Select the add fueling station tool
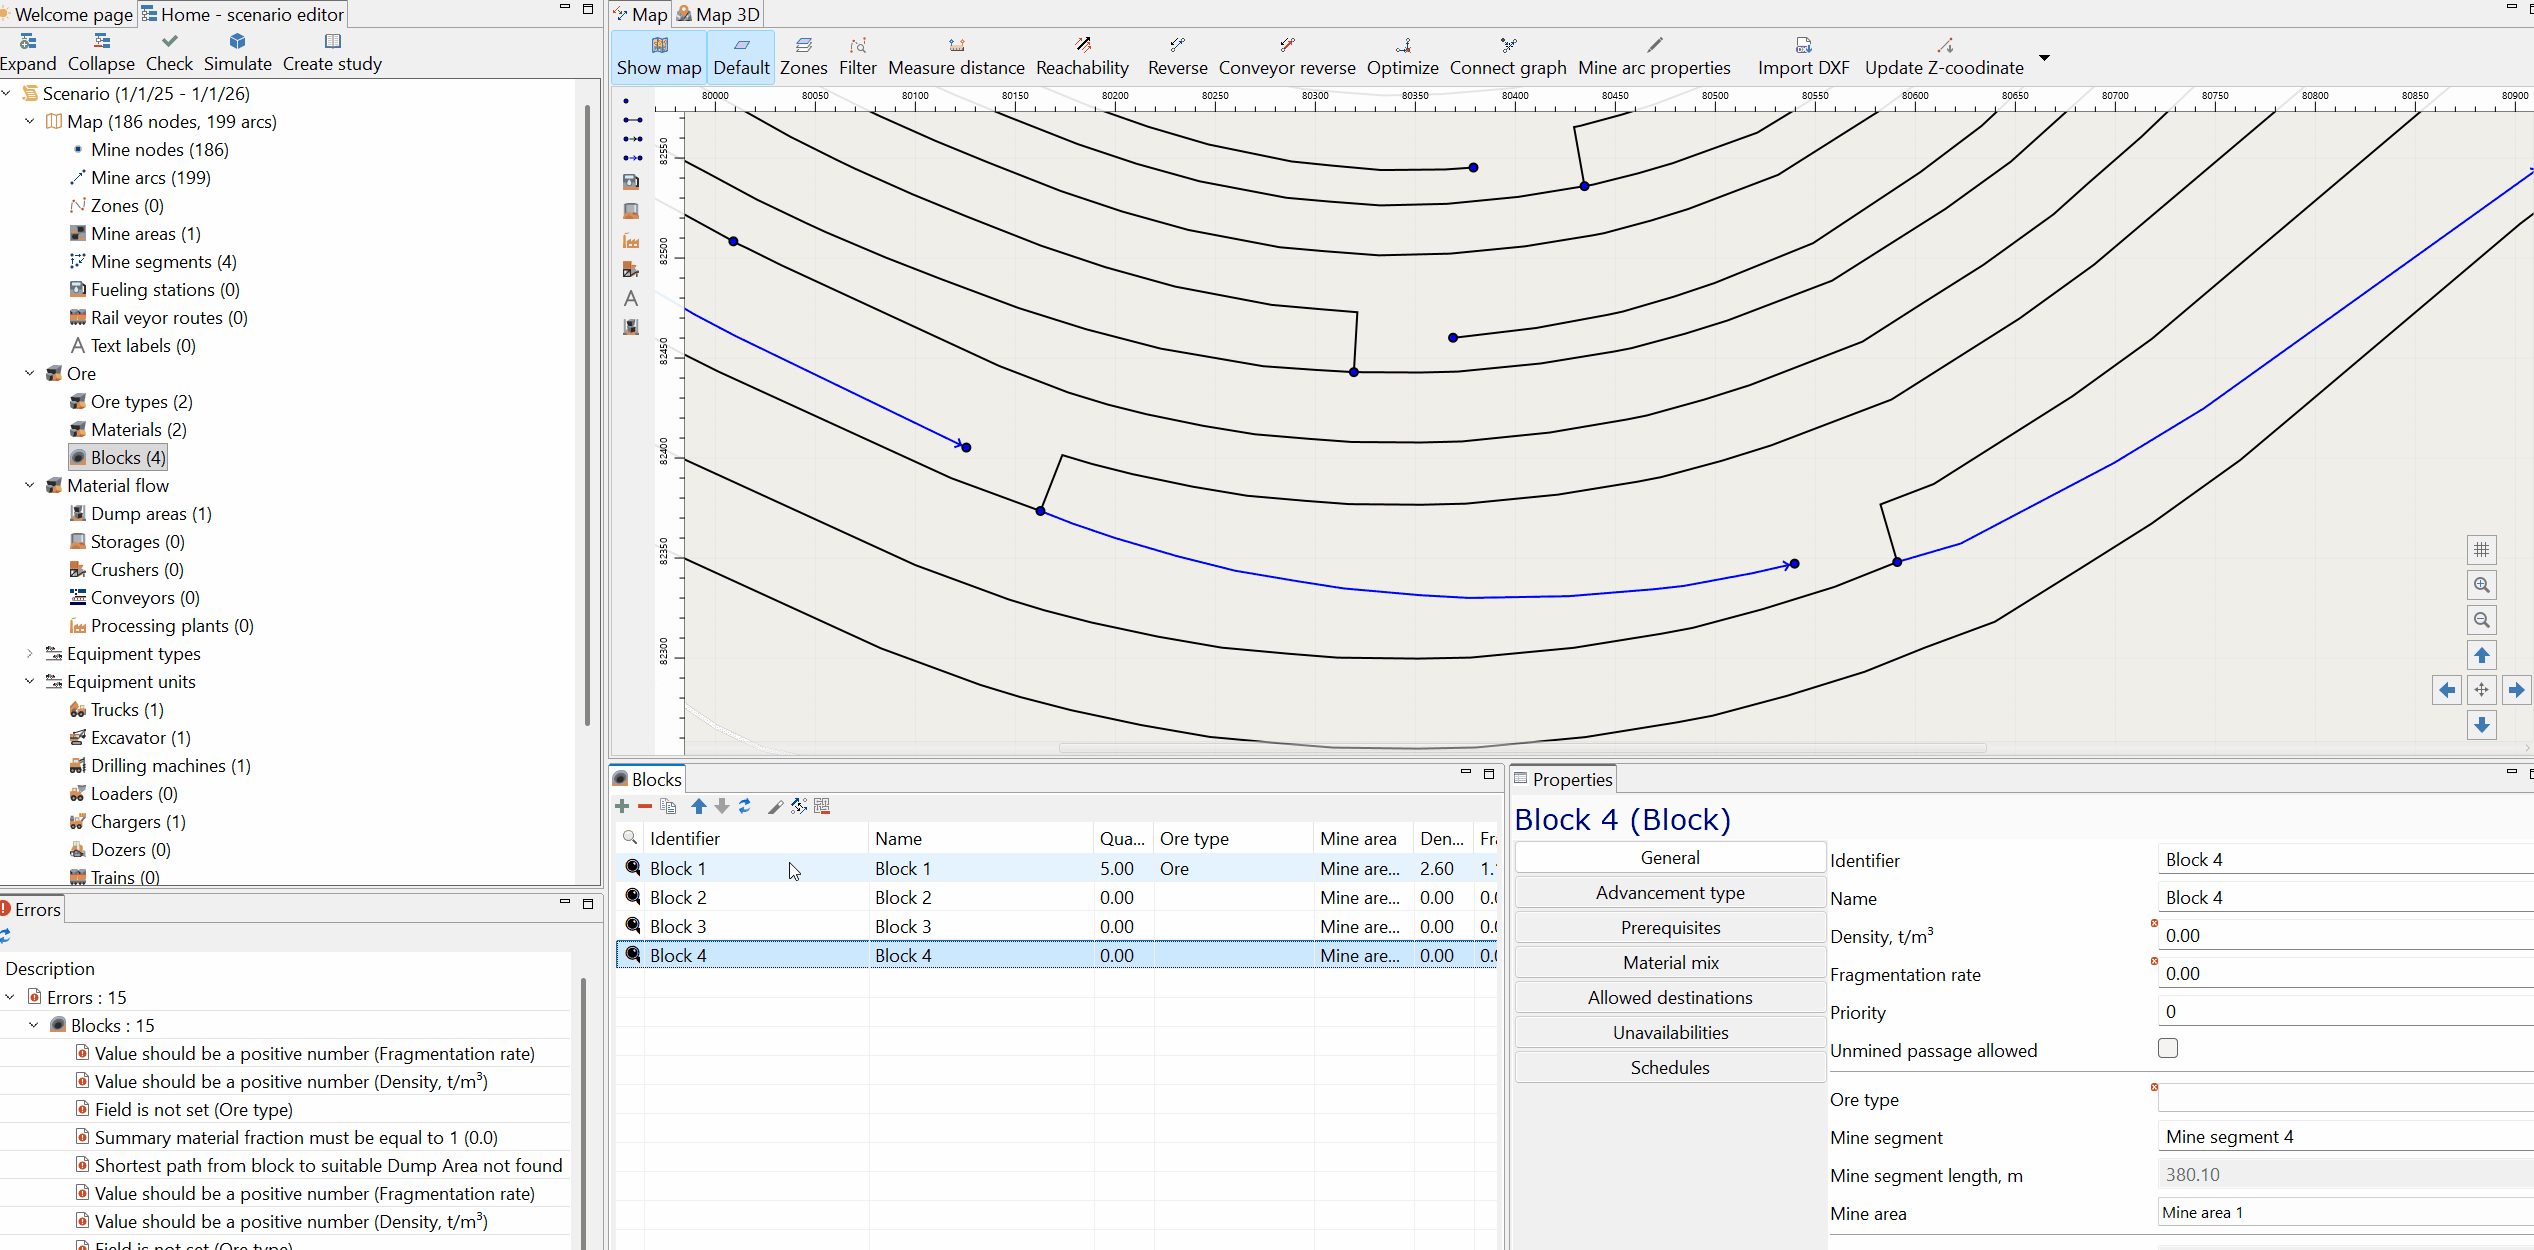 point(631,182)
